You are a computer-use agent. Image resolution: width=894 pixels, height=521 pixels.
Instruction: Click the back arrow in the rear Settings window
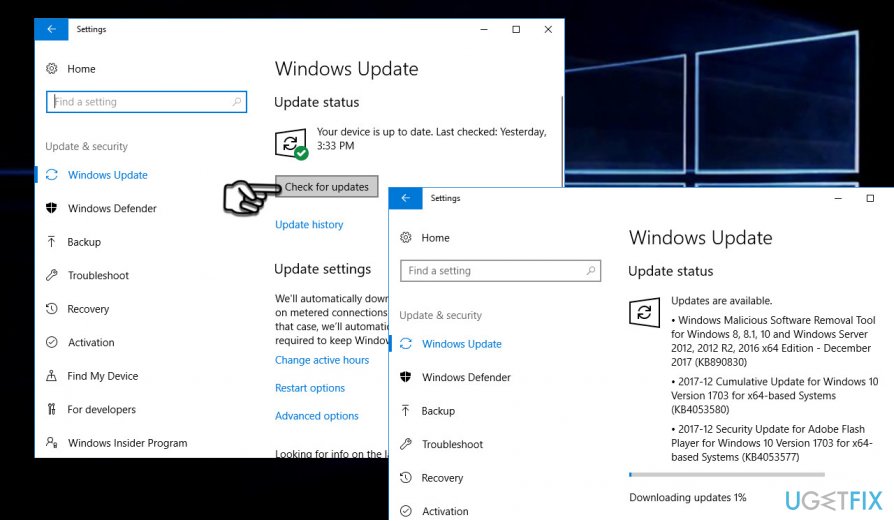click(51, 29)
